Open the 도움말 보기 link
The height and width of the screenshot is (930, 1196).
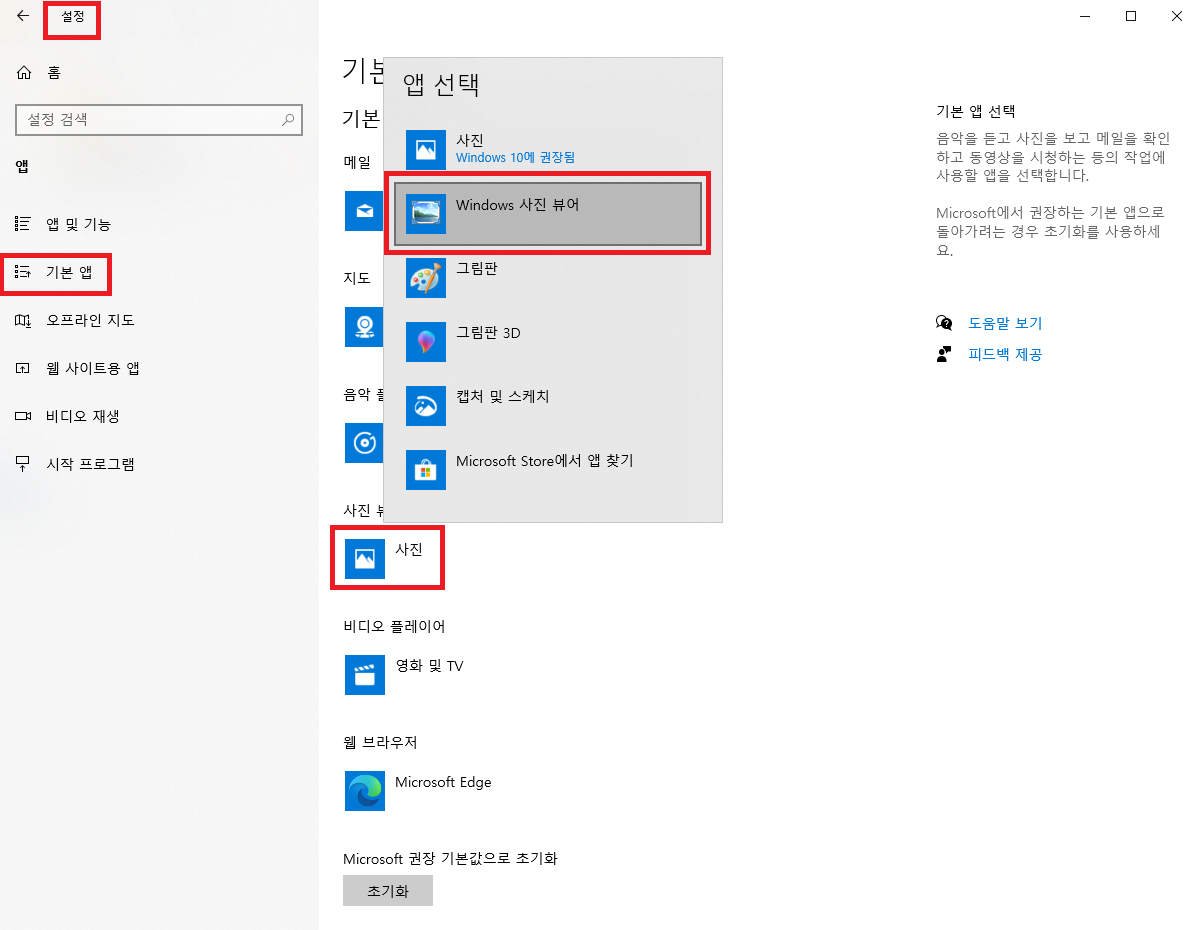coord(1005,323)
